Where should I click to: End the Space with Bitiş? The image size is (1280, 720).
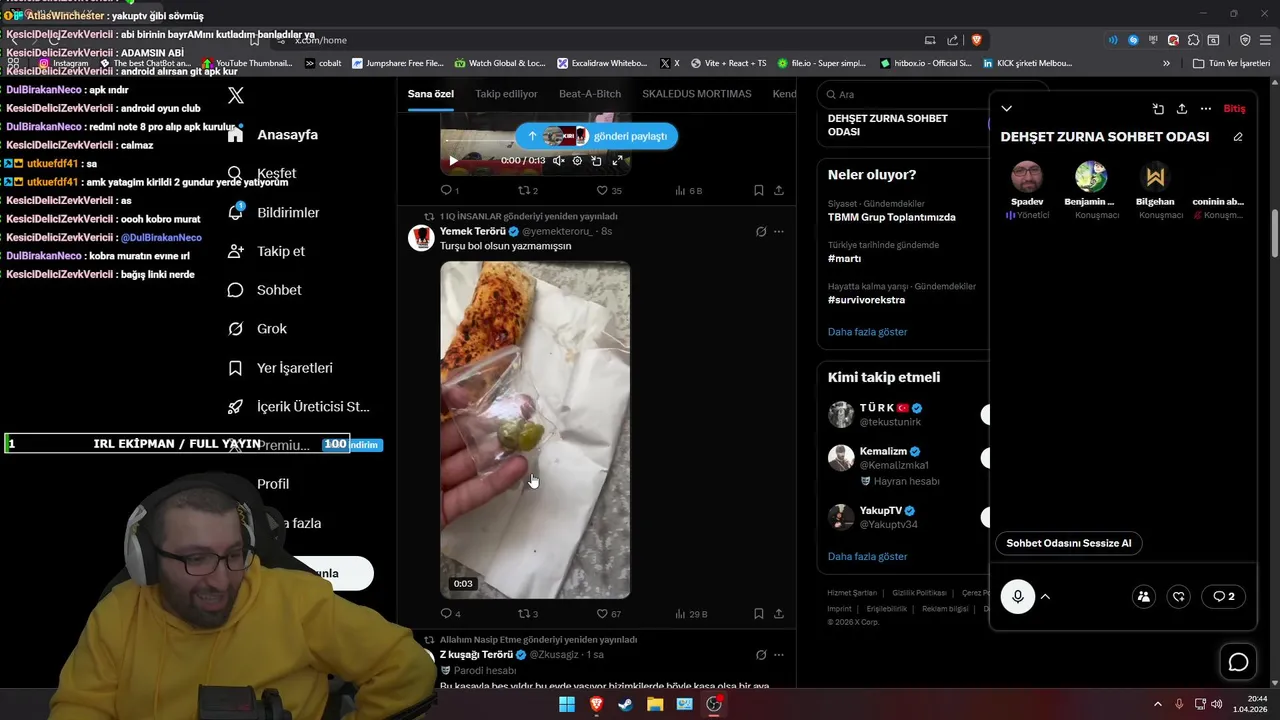(x=1235, y=109)
